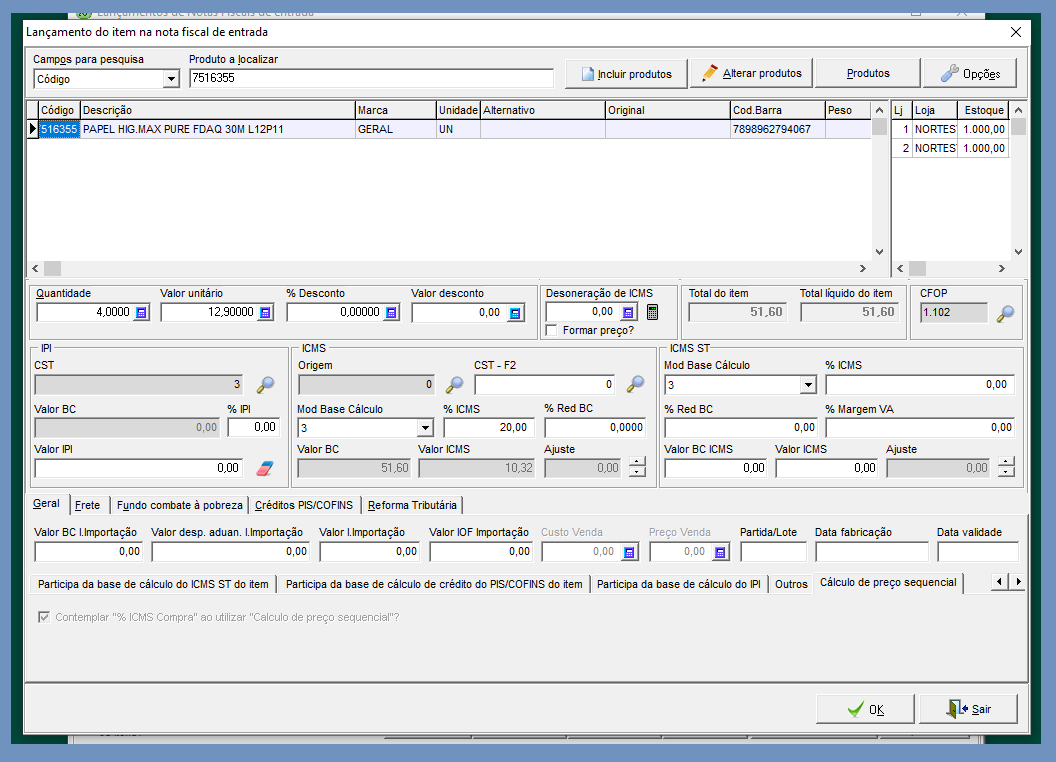Search CFOP using the magnifier icon
The height and width of the screenshot is (762, 1056).
pyautogui.click(x=1005, y=313)
